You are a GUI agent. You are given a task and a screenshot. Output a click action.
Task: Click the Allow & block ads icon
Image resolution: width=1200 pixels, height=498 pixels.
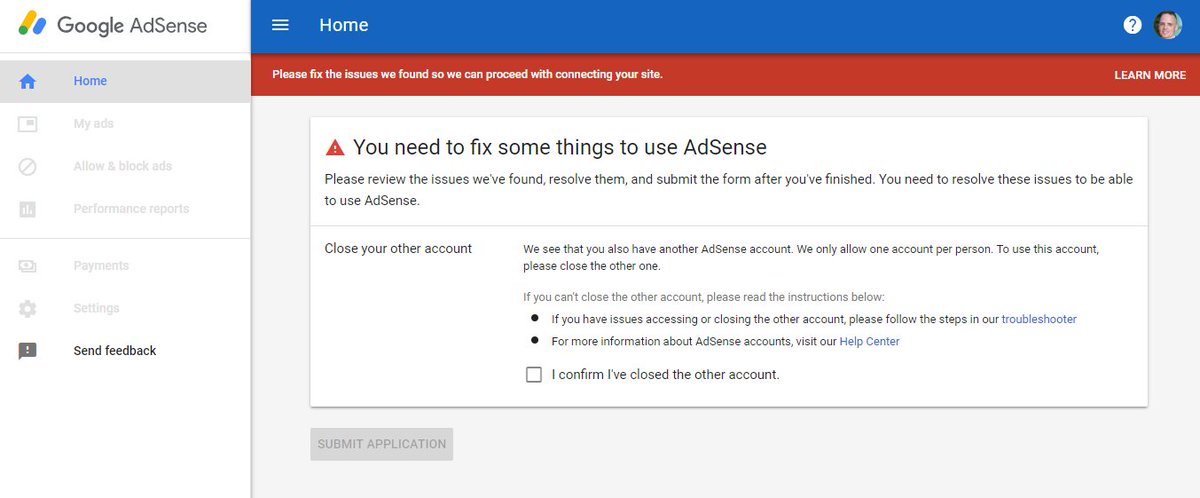28,167
